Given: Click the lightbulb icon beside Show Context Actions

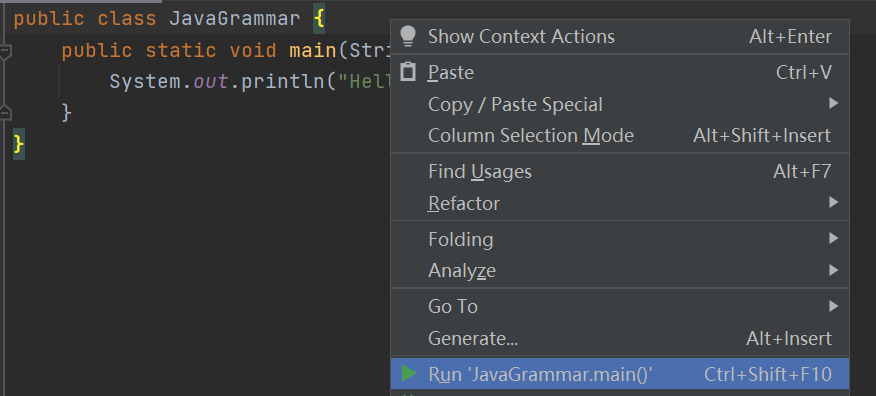Looking at the screenshot, I should click(x=408, y=36).
